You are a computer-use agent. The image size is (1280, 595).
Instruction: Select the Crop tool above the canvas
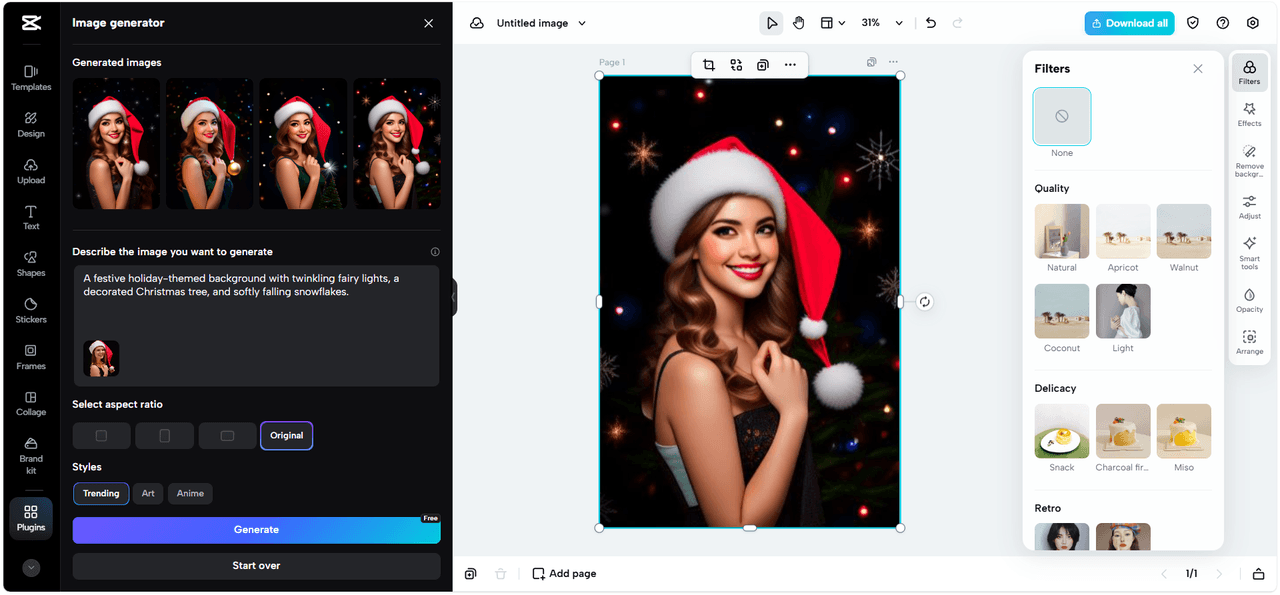tap(709, 64)
